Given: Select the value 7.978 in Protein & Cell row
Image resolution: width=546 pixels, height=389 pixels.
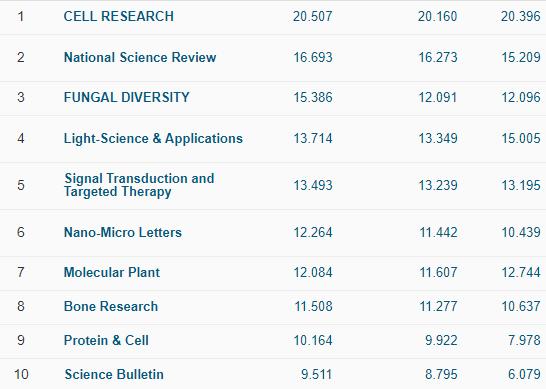Looking at the screenshot, I should (x=524, y=340).
